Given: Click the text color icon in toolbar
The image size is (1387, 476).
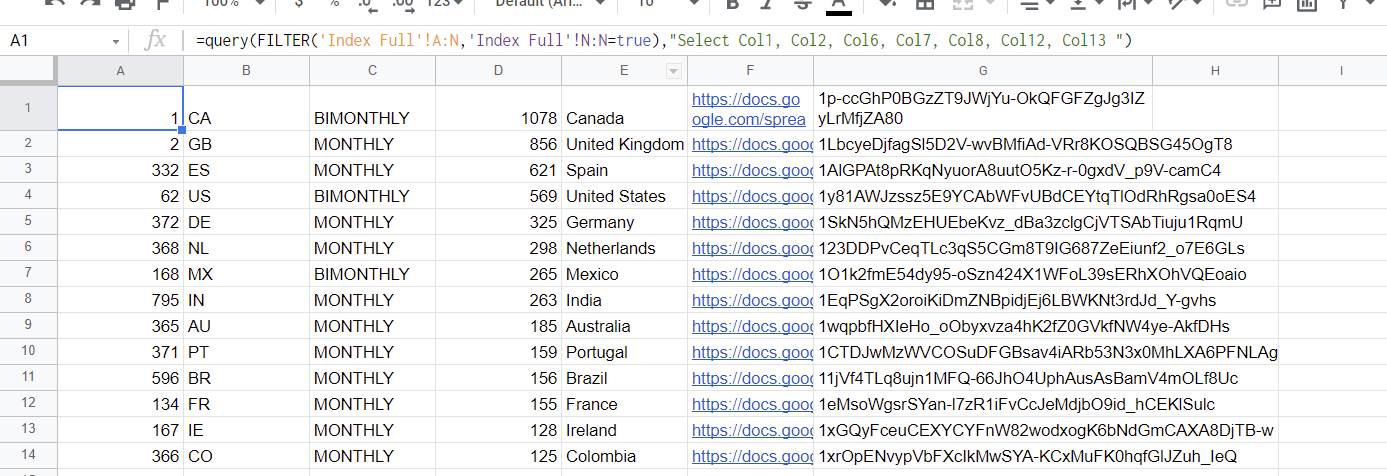Looking at the screenshot, I should point(838,4).
